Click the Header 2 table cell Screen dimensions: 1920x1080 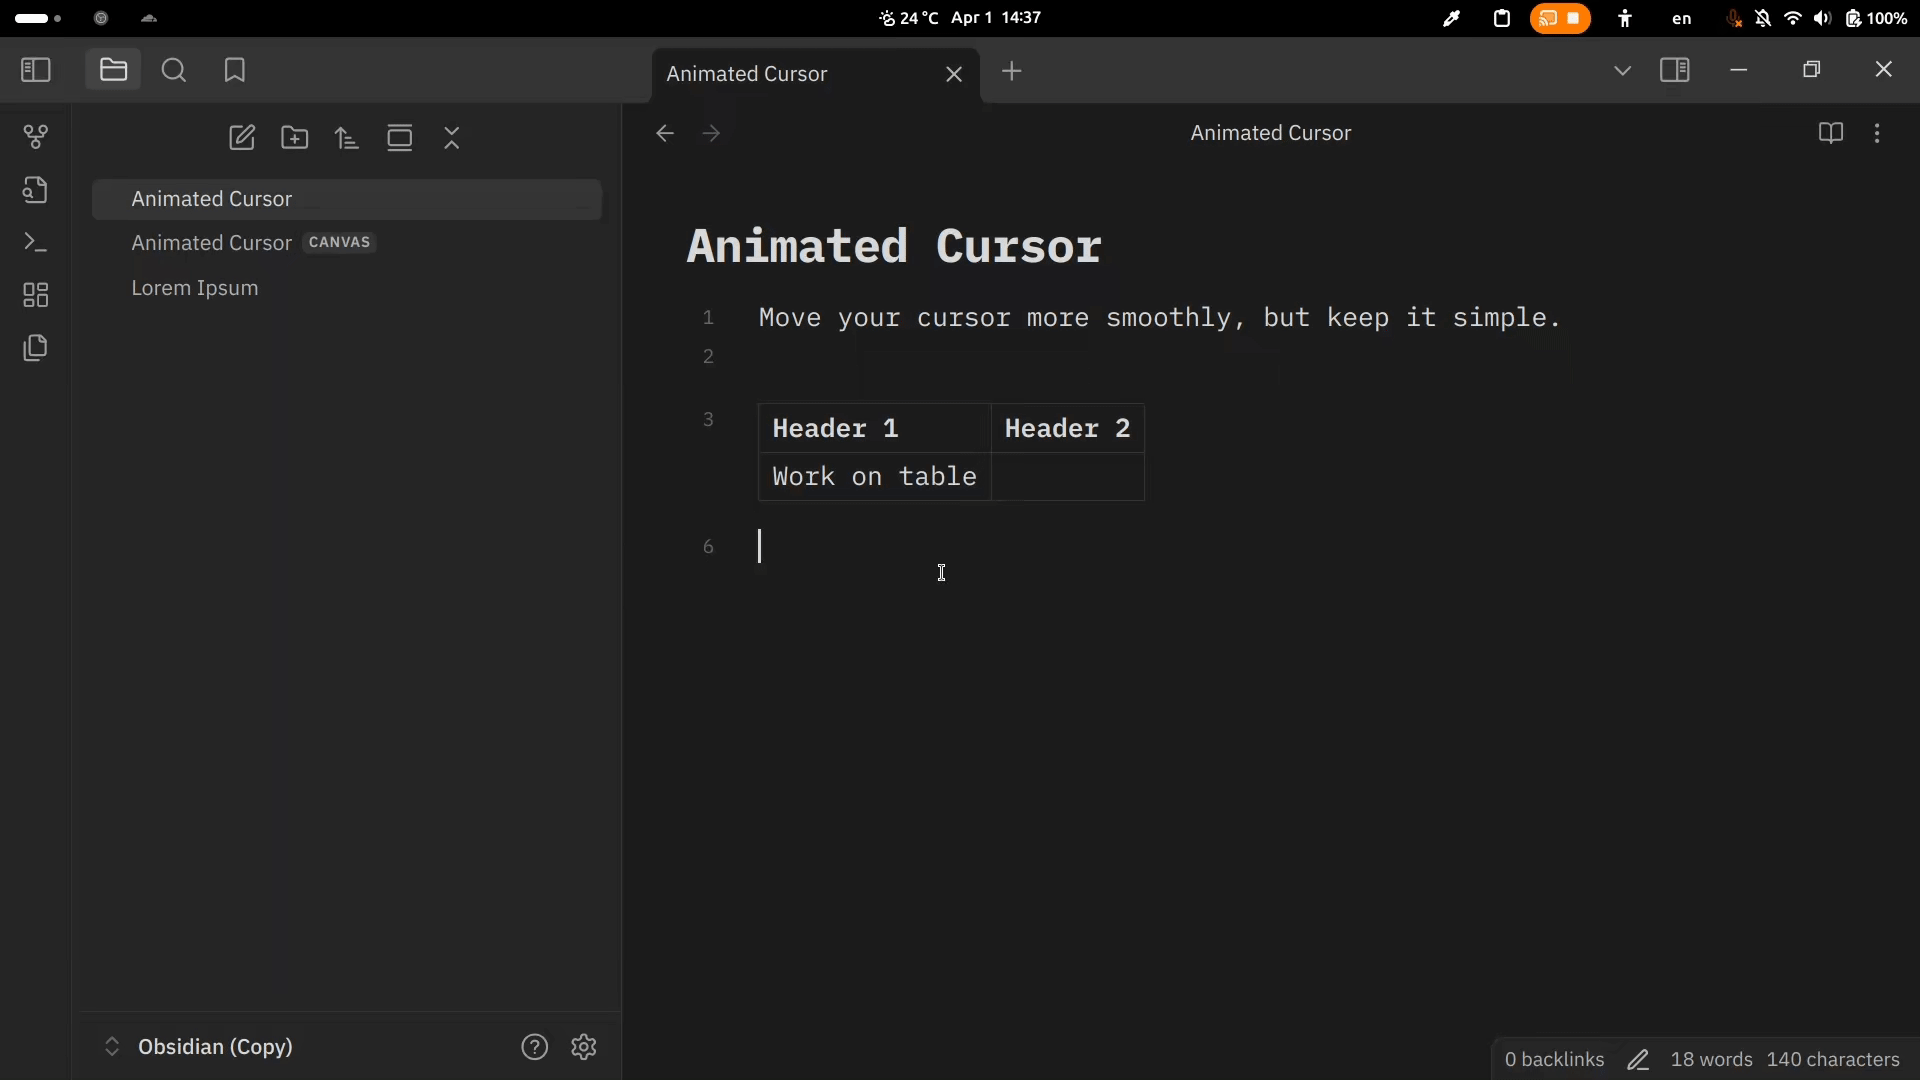click(x=1067, y=429)
